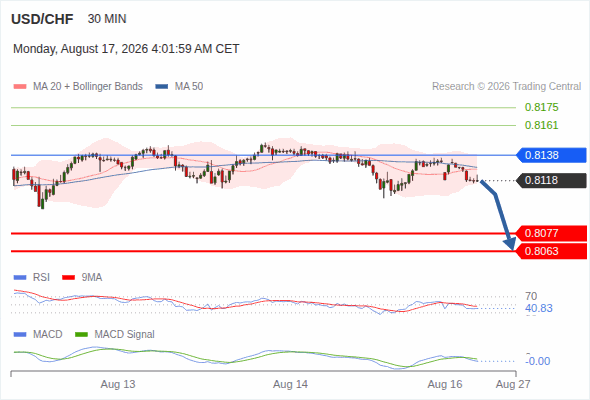
Task: Click the RSI value 40.83
Action: (539, 309)
